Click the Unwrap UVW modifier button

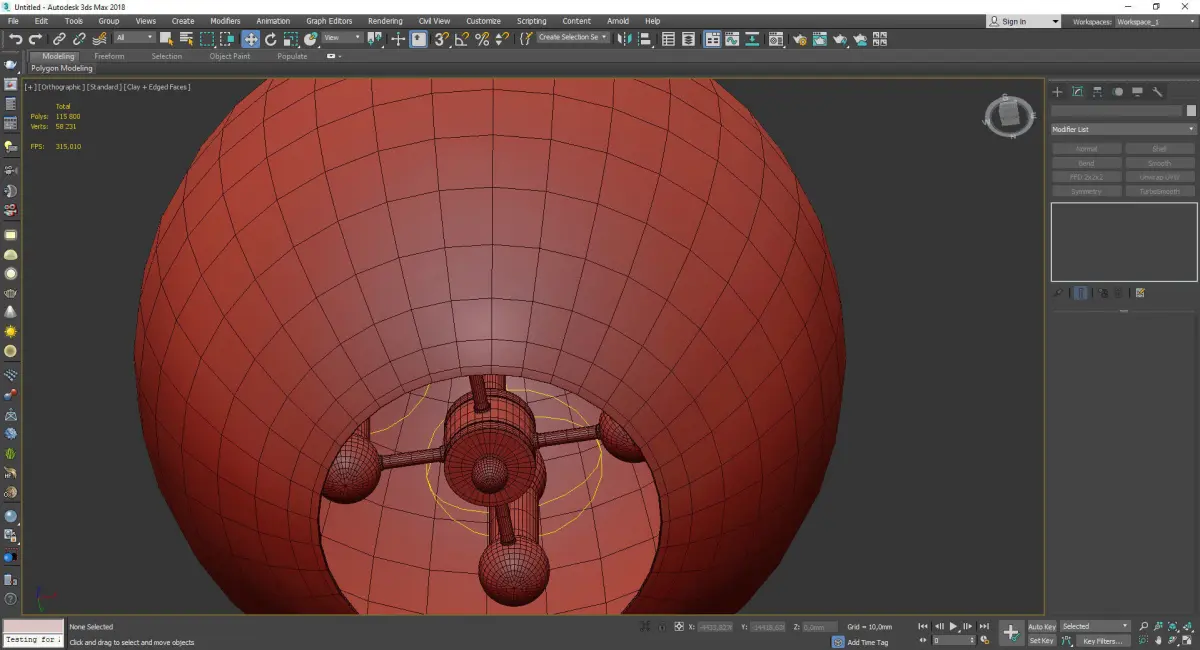(1160, 177)
